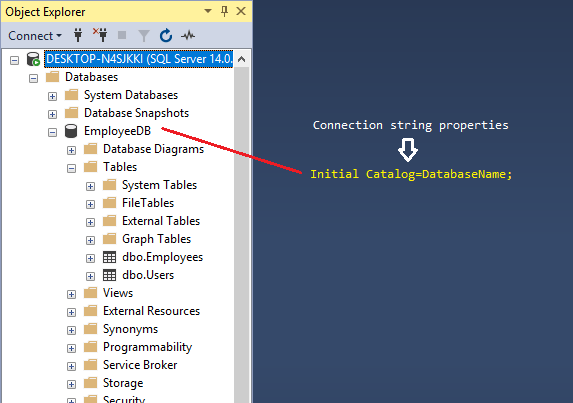Expand the FileTables node
Image resolution: width=573 pixels, height=403 pixels.
[x=91, y=204]
